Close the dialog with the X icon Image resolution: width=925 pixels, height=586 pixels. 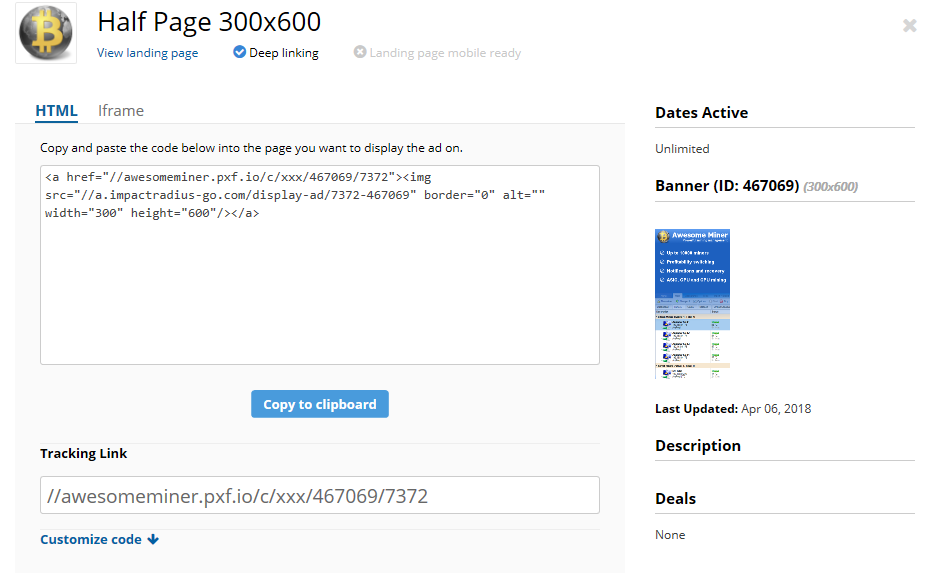point(910,25)
